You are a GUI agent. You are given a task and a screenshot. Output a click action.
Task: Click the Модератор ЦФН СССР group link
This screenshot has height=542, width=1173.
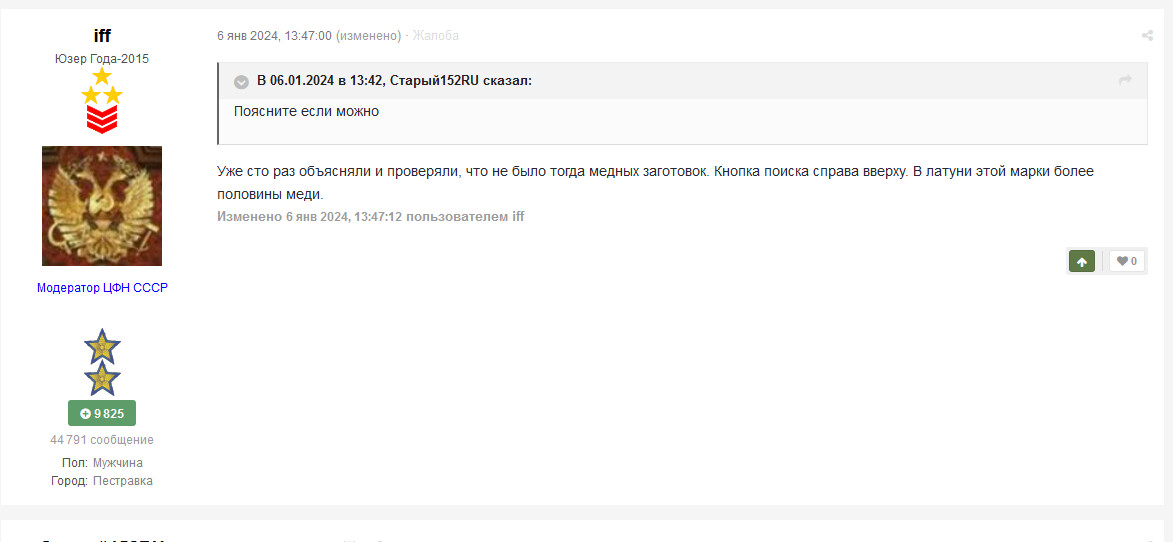pos(102,288)
